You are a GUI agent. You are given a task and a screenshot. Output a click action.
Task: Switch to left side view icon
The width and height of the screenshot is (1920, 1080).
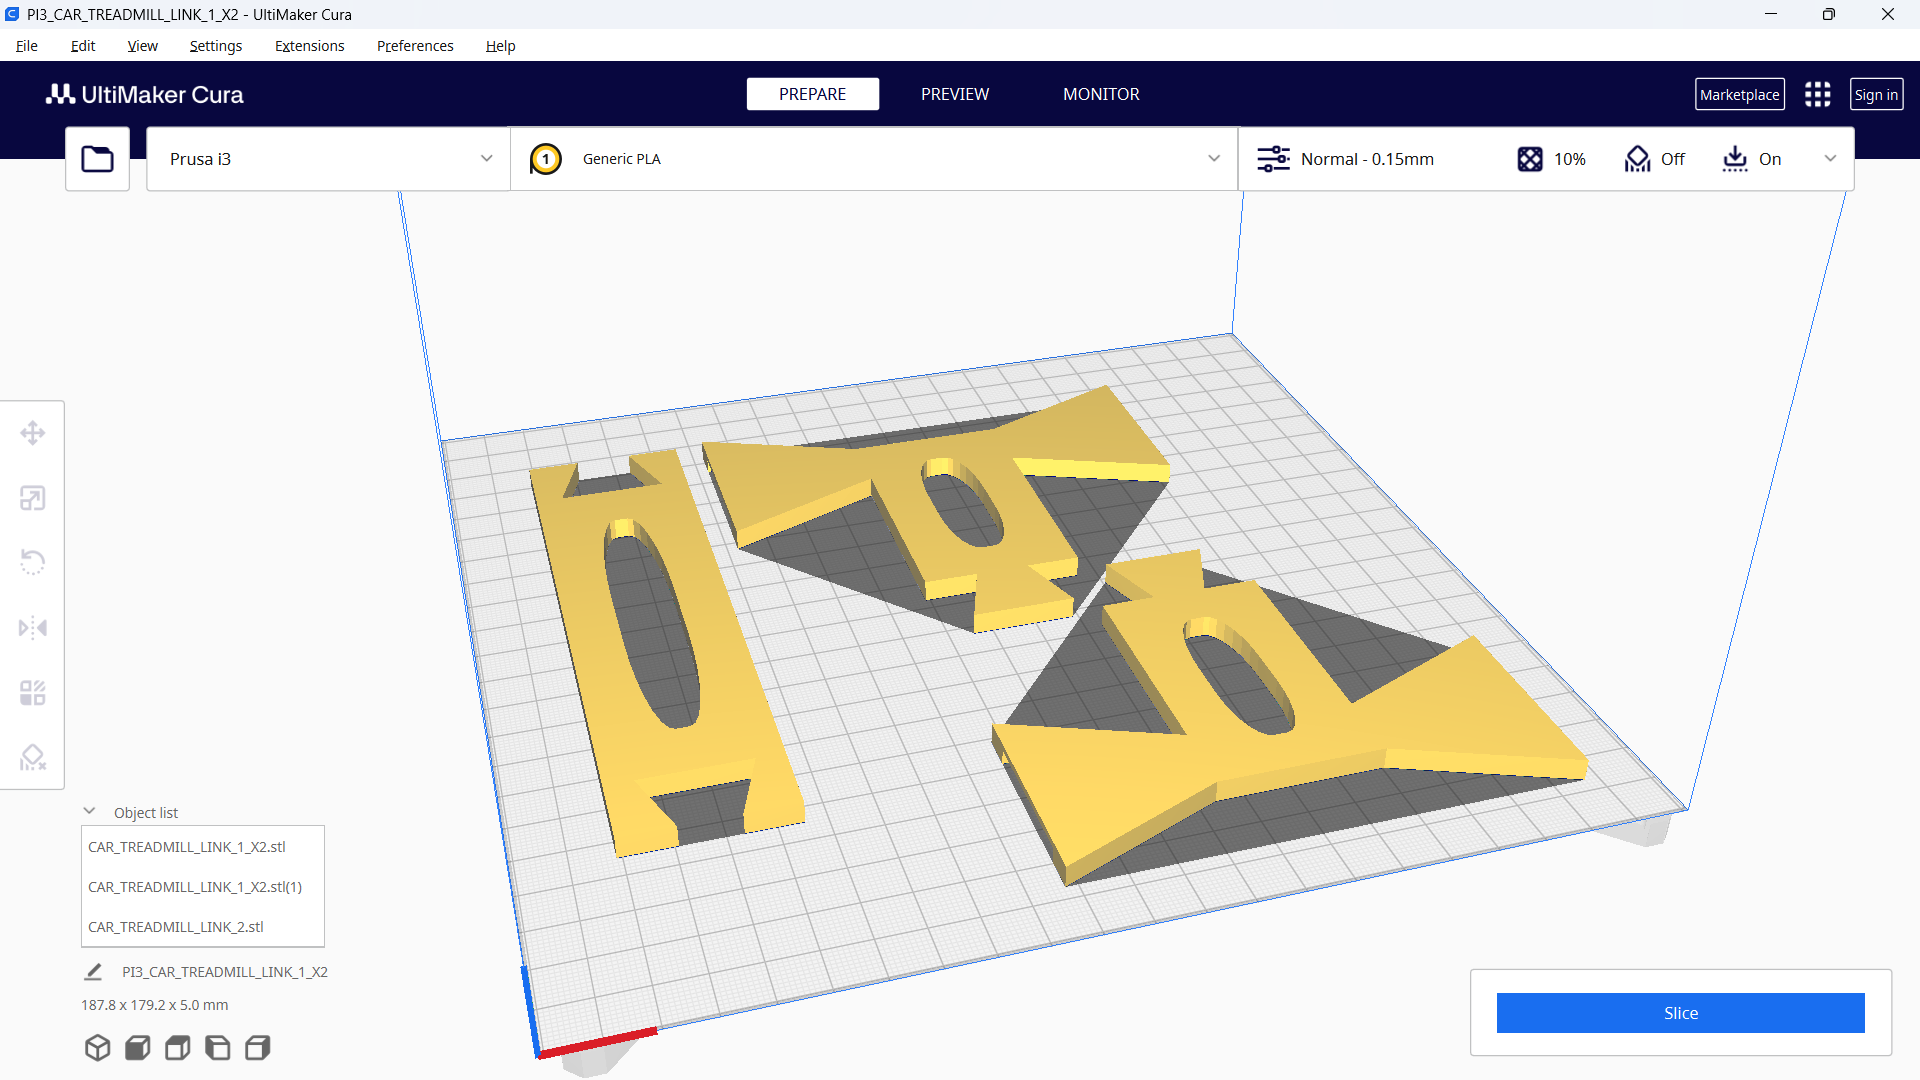click(217, 1047)
